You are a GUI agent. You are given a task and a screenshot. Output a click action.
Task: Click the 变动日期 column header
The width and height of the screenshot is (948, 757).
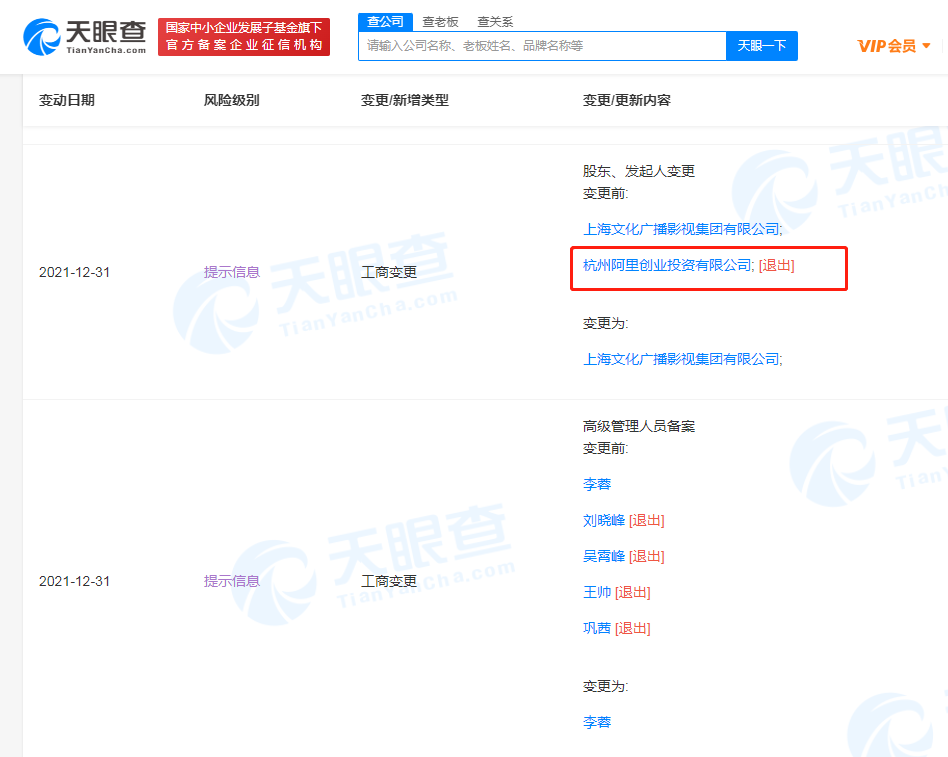(67, 100)
